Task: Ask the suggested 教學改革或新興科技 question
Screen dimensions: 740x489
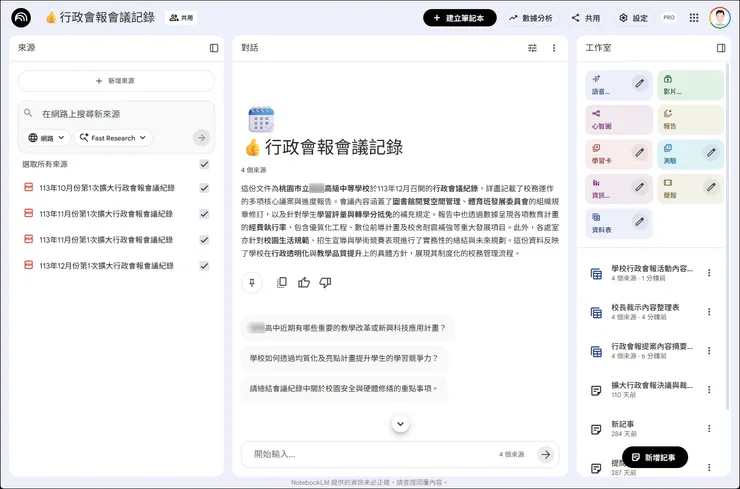Action: [347, 328]
